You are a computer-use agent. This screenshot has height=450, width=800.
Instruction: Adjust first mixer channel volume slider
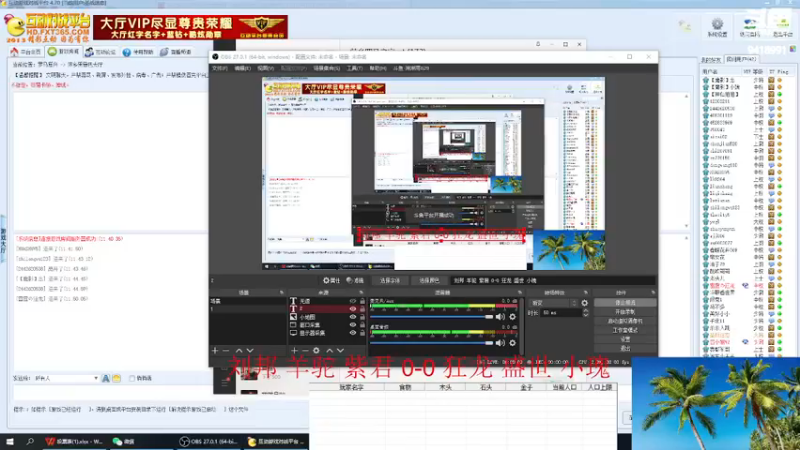[x=432, y=317]
